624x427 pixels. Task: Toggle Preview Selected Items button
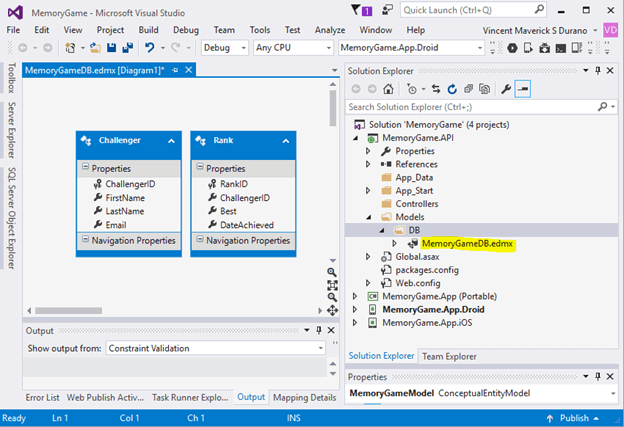pyautogui.click(x=523, y=89)
